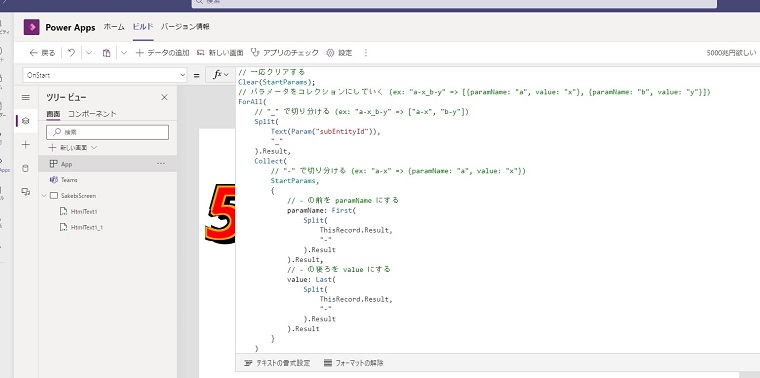Viewport: 760px width, 378px height.
Task: Expand the 新しい画面 dropdown in tree view
Action: [94, 147]
